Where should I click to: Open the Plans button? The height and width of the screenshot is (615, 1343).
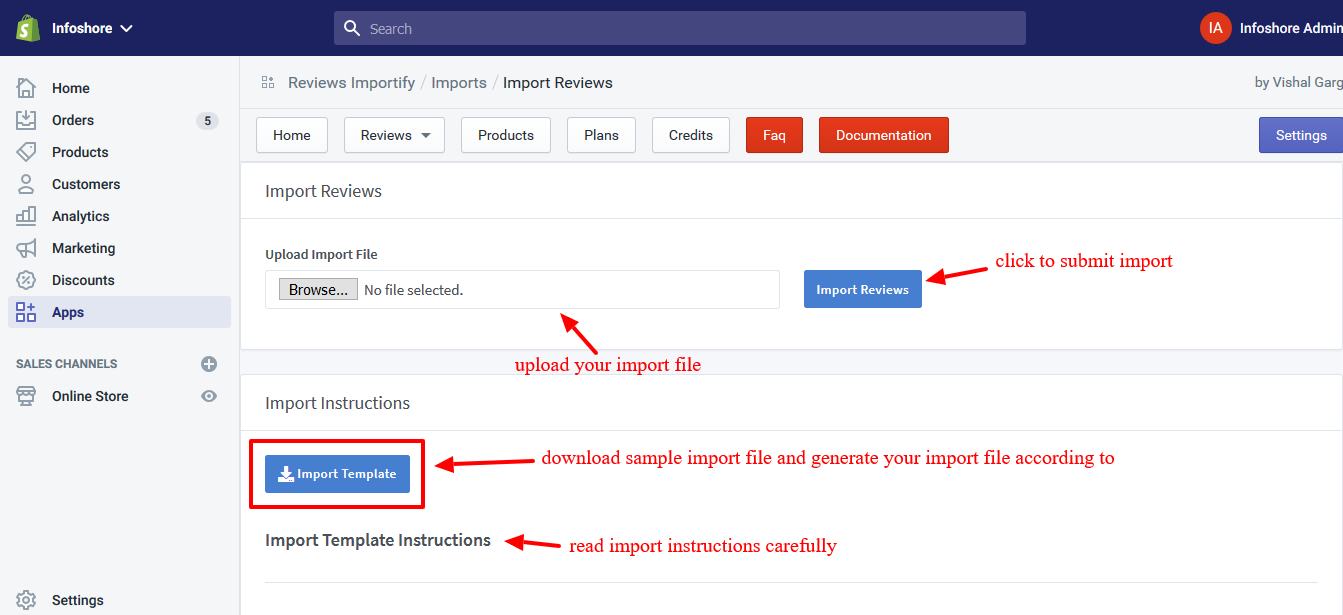(x=602, y=135)
